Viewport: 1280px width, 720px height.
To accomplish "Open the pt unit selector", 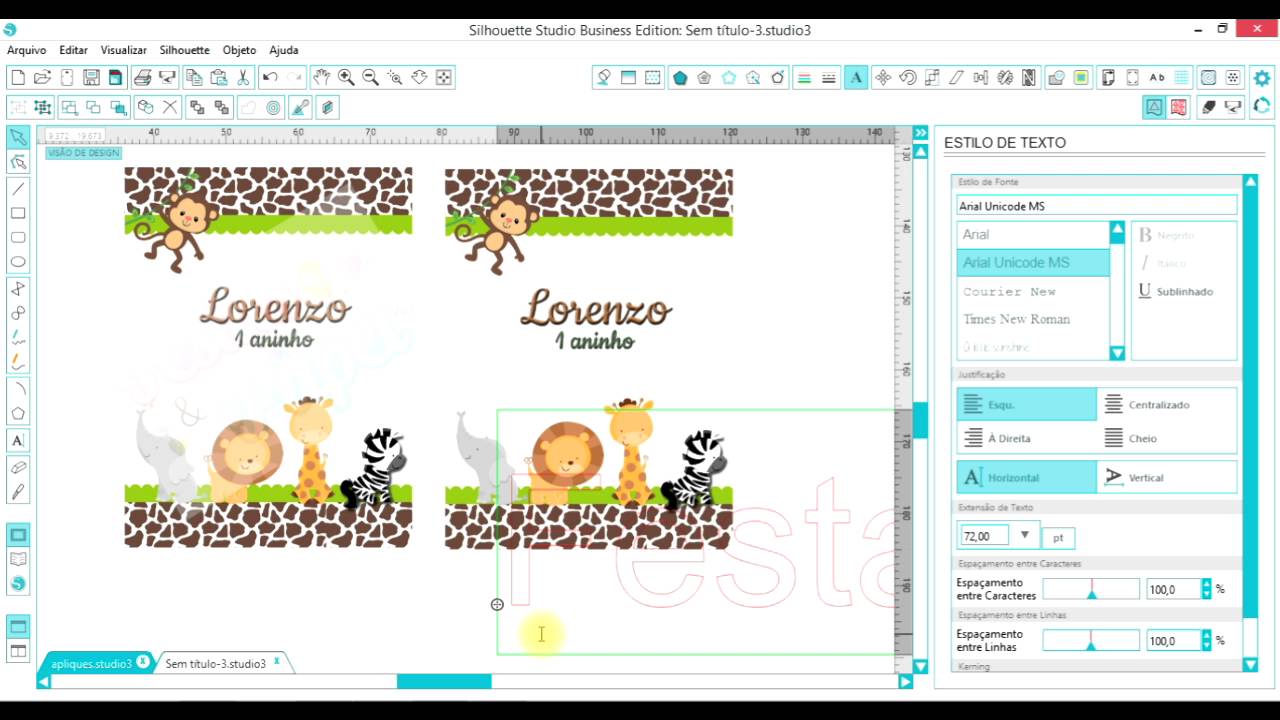I will [1058, 538].
